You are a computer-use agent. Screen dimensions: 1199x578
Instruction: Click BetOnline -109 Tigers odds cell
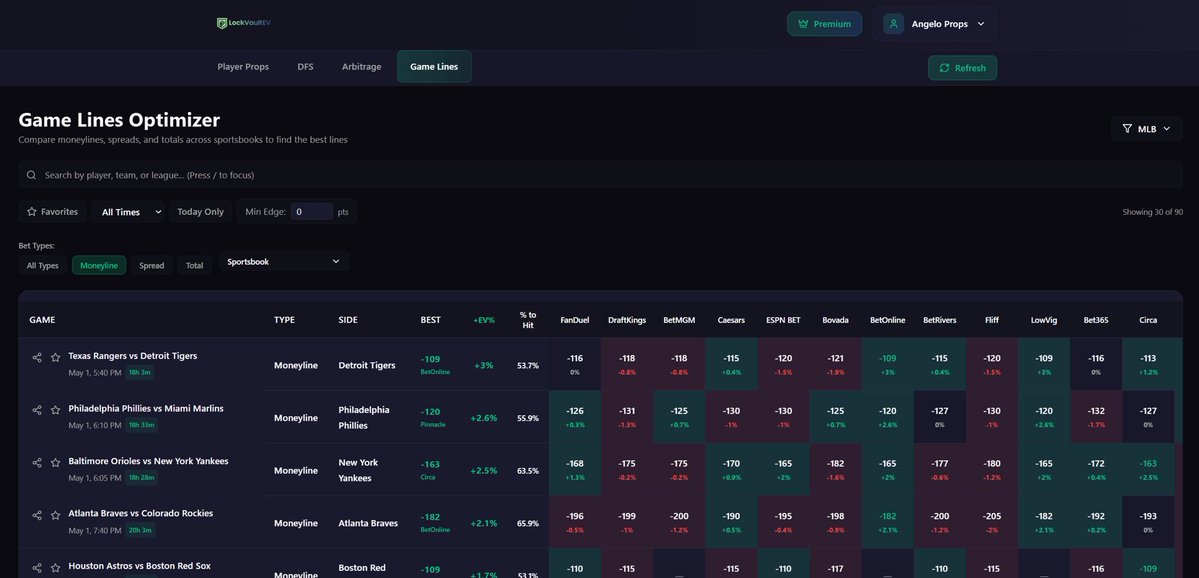point(888,364)
